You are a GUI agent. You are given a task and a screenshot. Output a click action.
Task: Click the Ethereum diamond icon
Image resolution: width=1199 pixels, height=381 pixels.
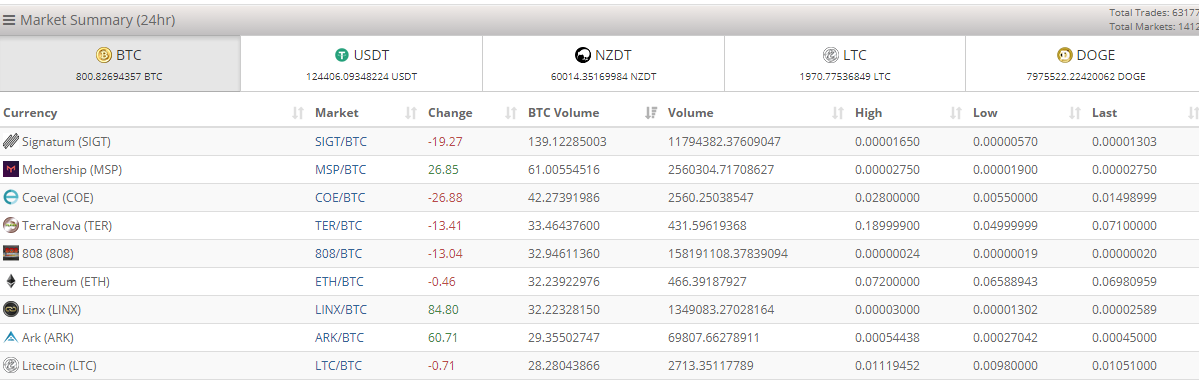(x=11, y=282)
